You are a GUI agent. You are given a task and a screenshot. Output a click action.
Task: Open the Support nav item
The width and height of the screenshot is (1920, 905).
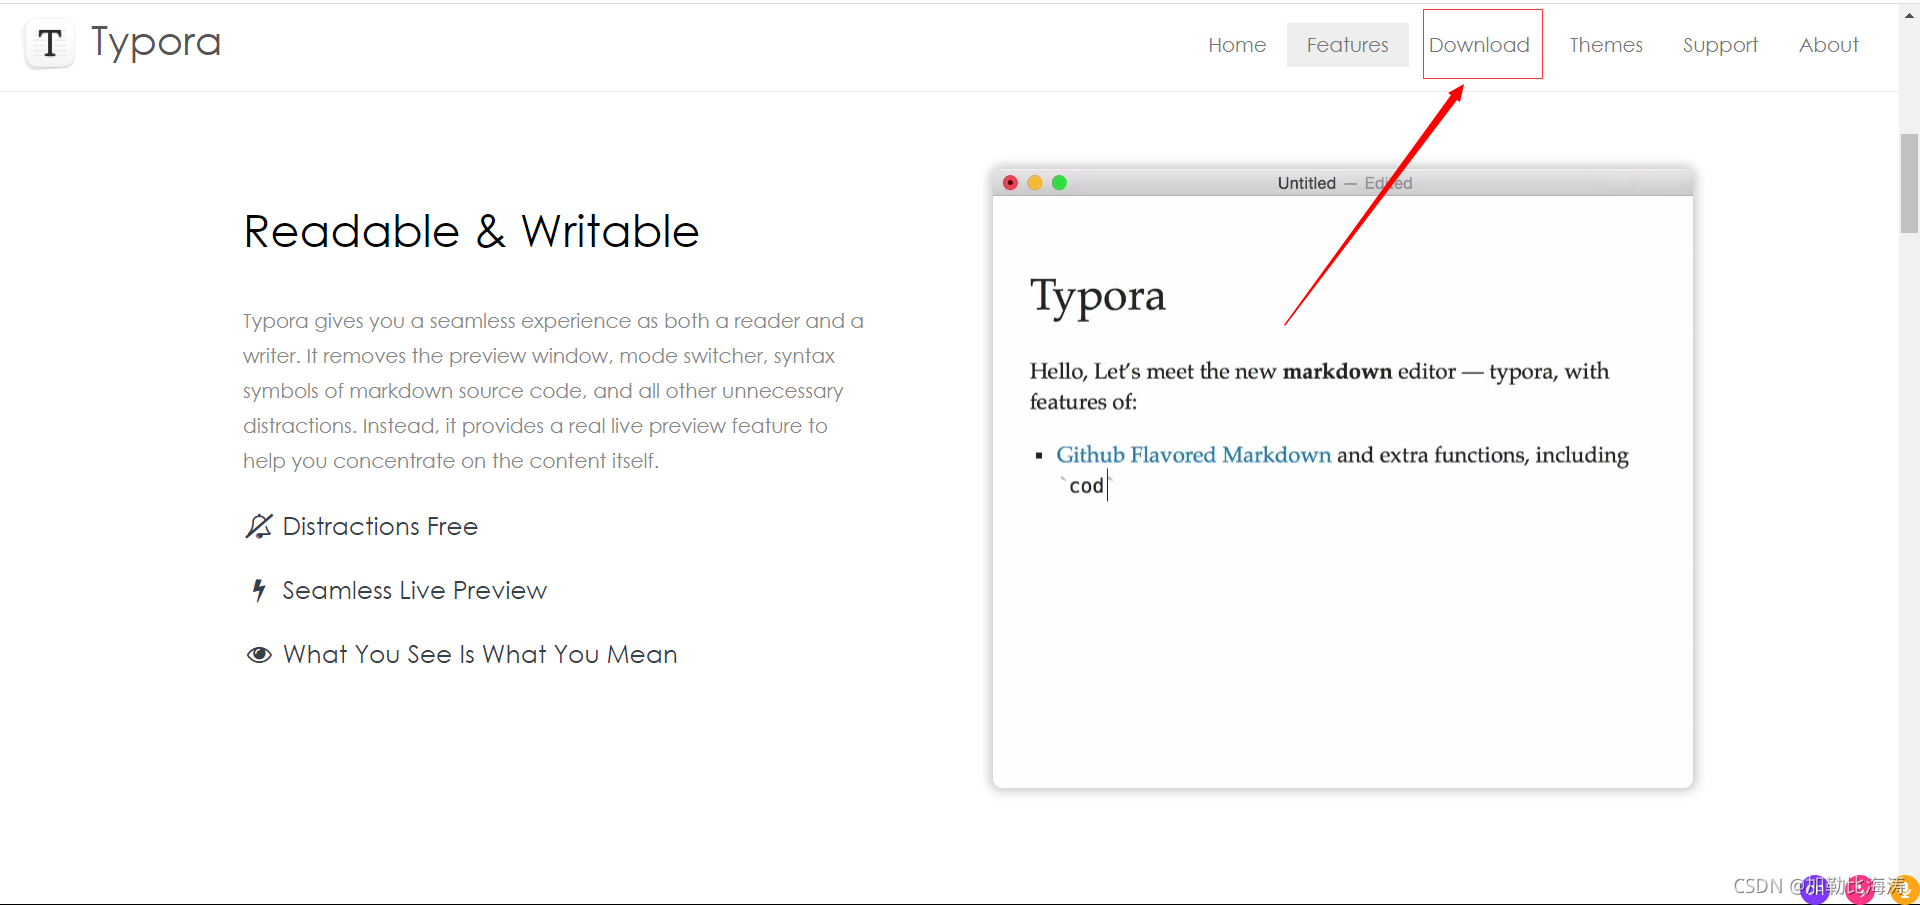pos(1720,45)
